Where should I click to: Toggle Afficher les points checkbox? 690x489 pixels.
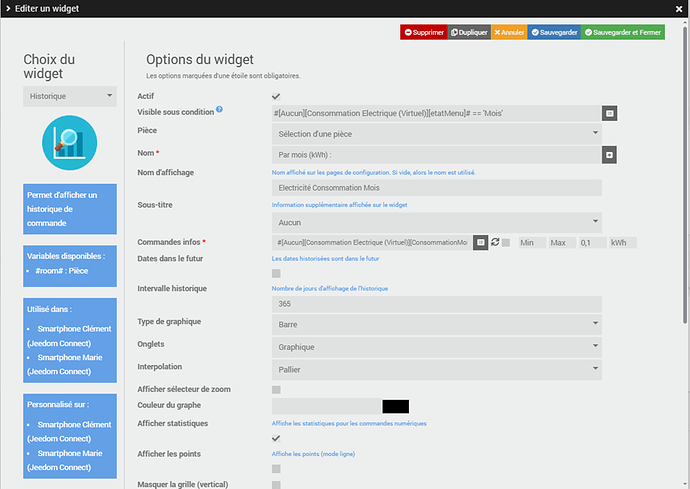pos(276,469)
